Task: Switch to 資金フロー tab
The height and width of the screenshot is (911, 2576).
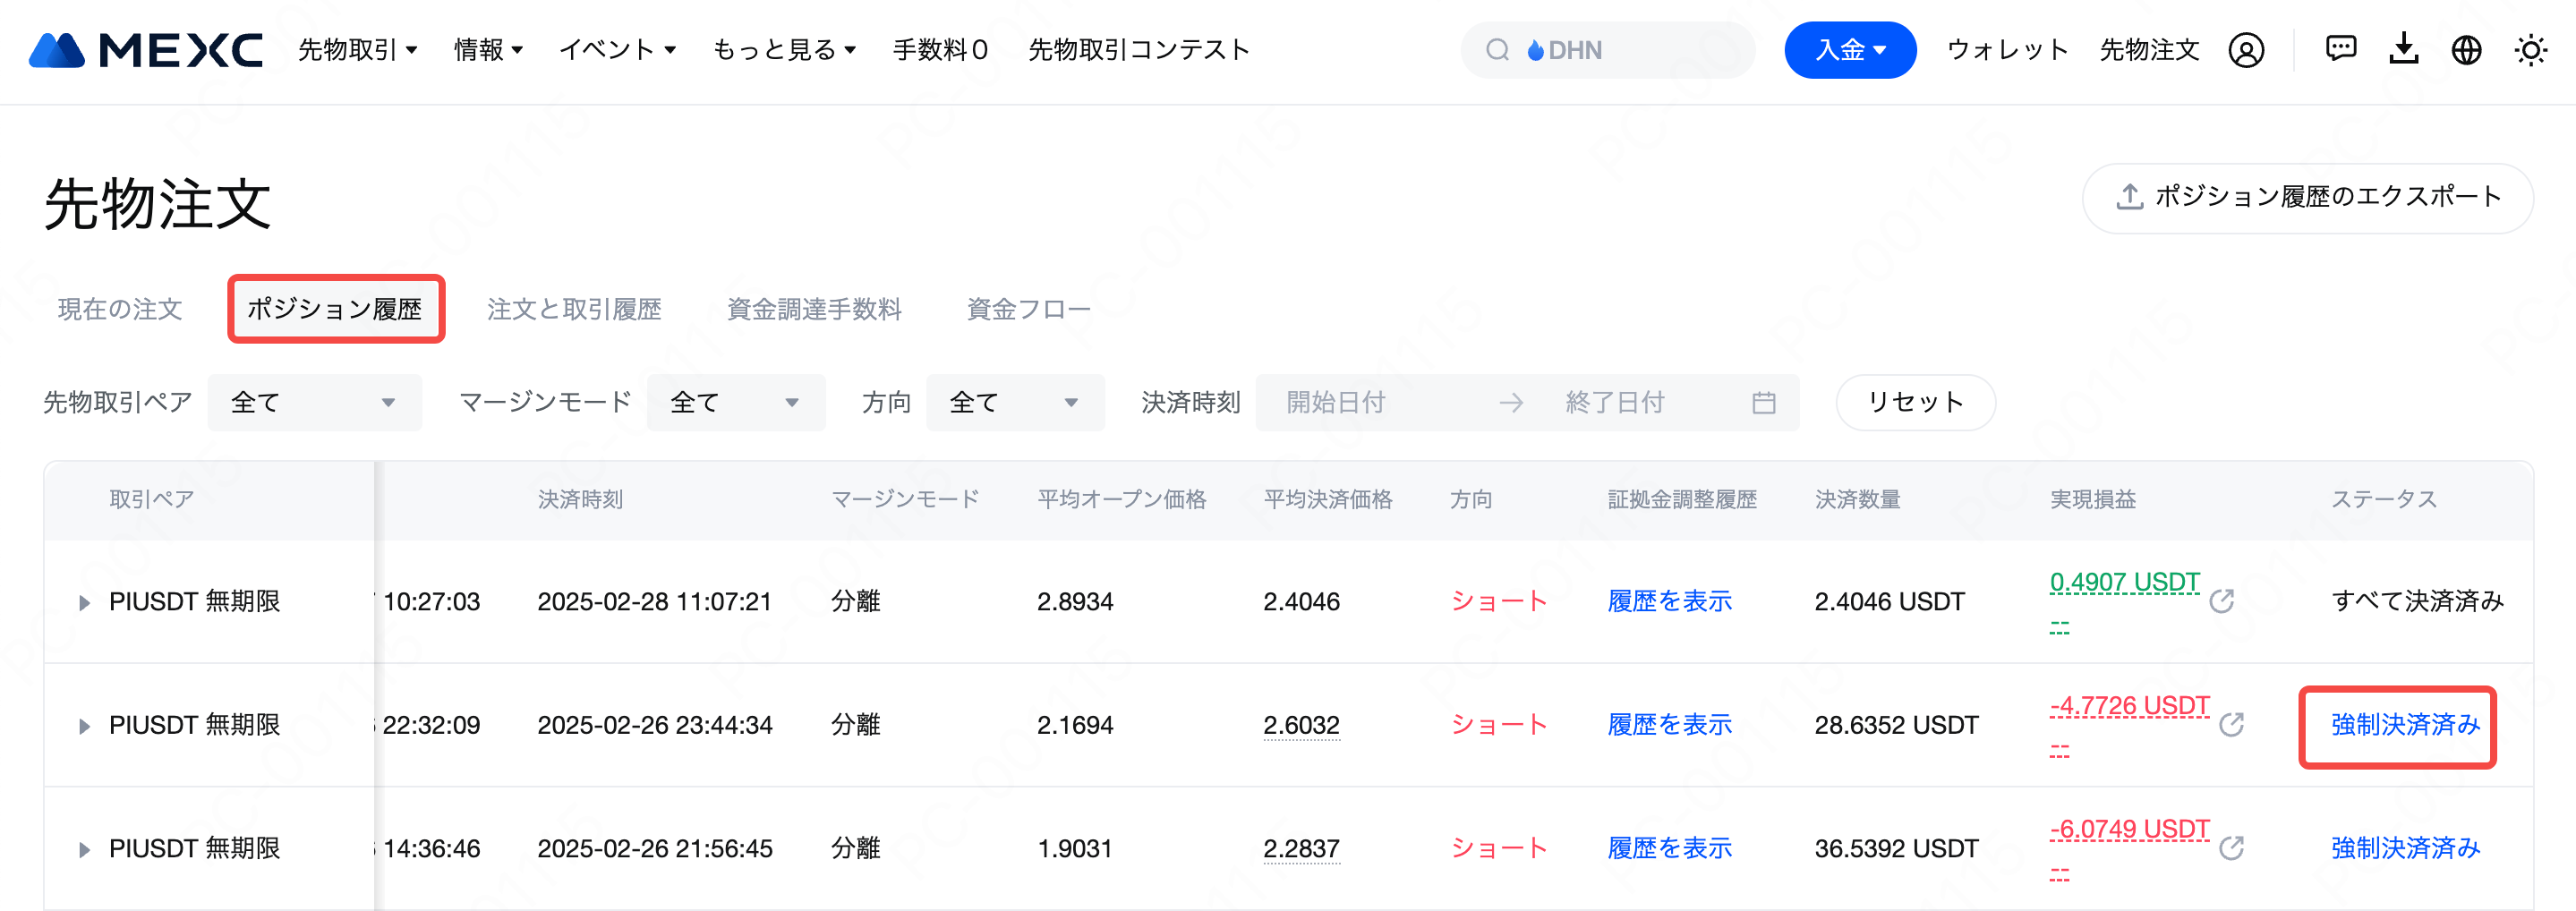Action: point(1028,309)
